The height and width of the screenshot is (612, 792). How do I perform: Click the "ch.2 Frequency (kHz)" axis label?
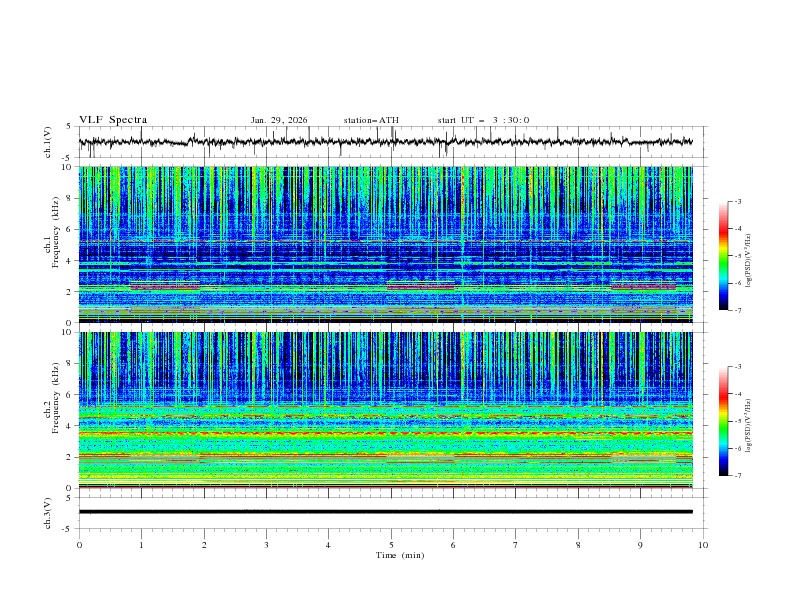click(52, 398)
